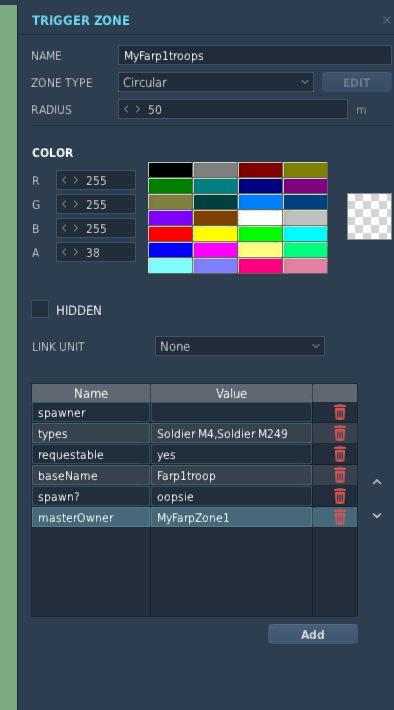Pick the cyan color swatch
This screenshot has width=394, height=710.
click(x=305, y=234)
